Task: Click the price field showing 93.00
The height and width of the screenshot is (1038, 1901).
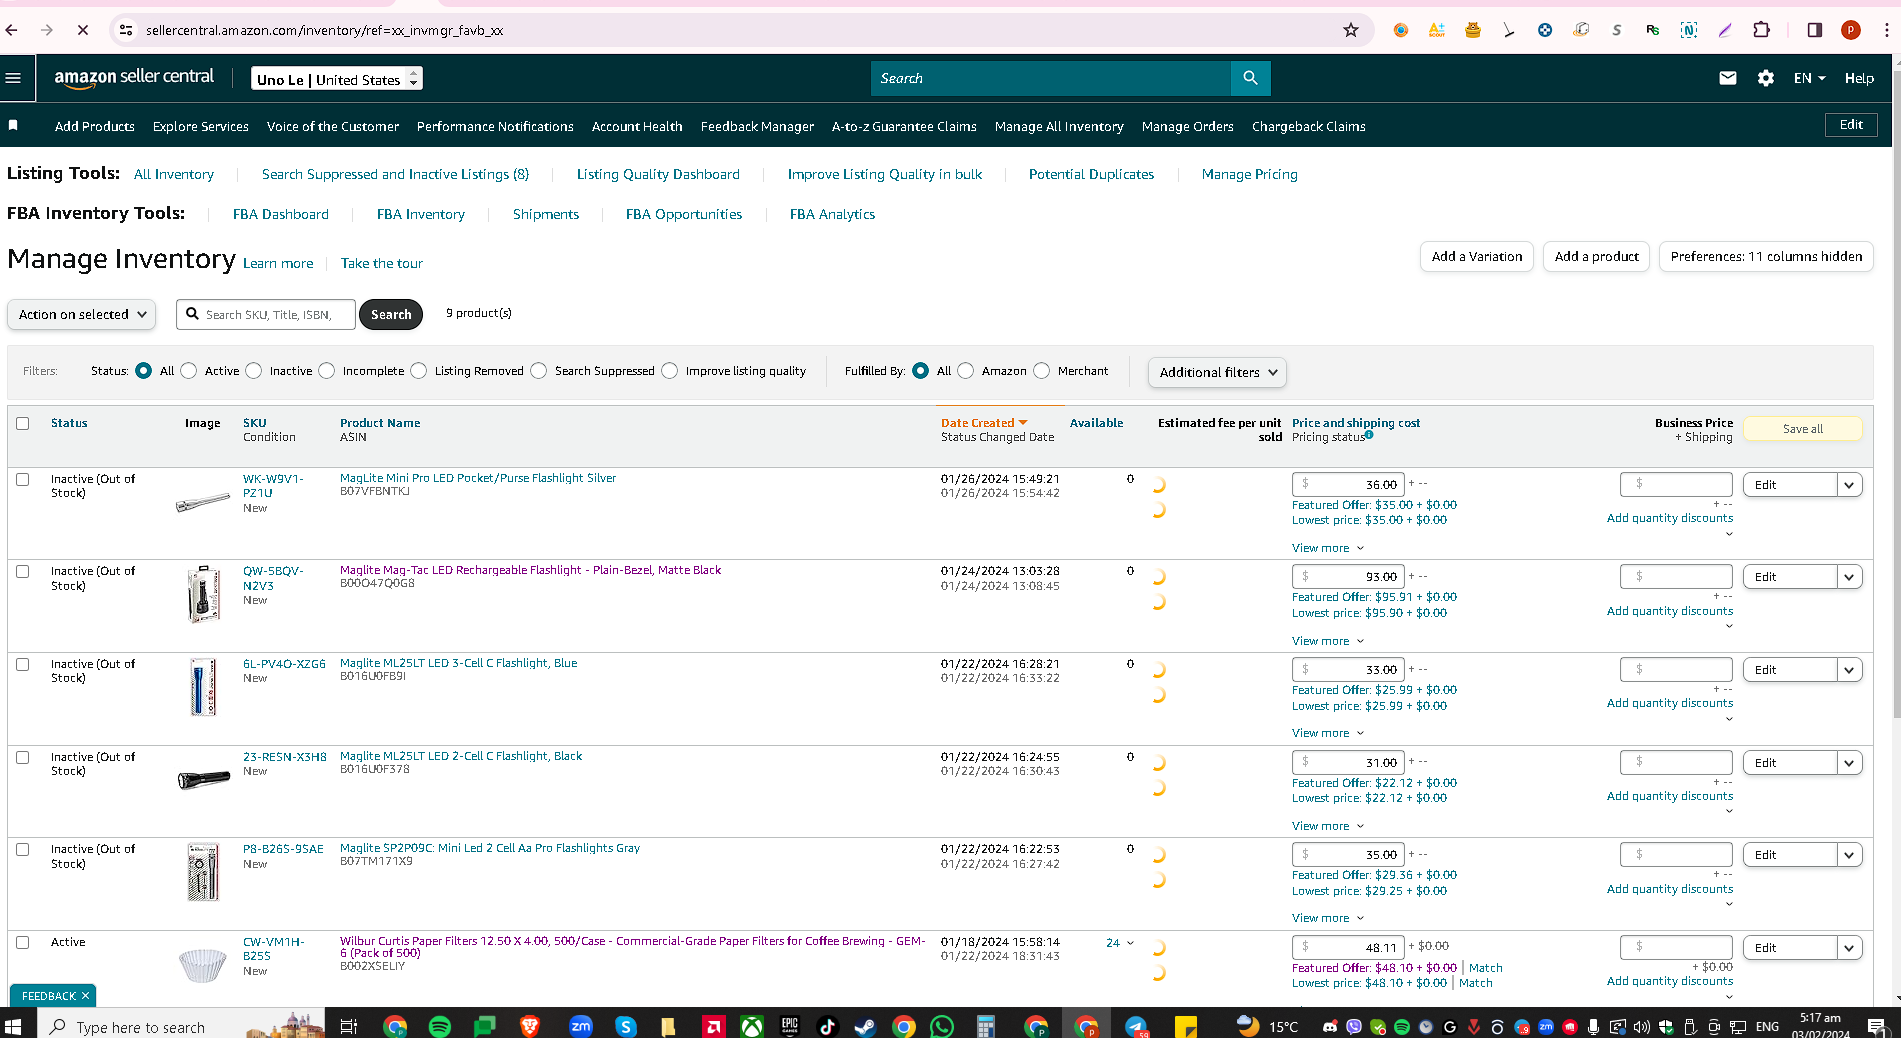Action: pos(1348,577)
